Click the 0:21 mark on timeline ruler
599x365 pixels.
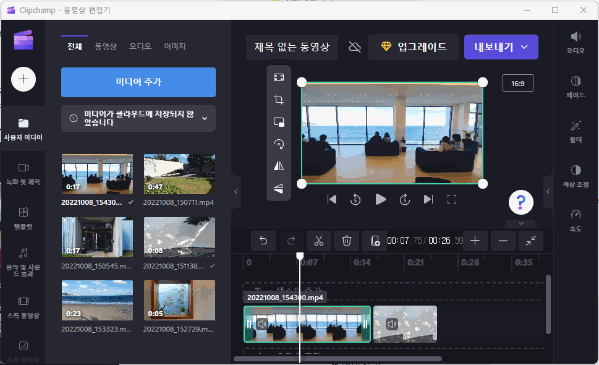tap(415, 263)
